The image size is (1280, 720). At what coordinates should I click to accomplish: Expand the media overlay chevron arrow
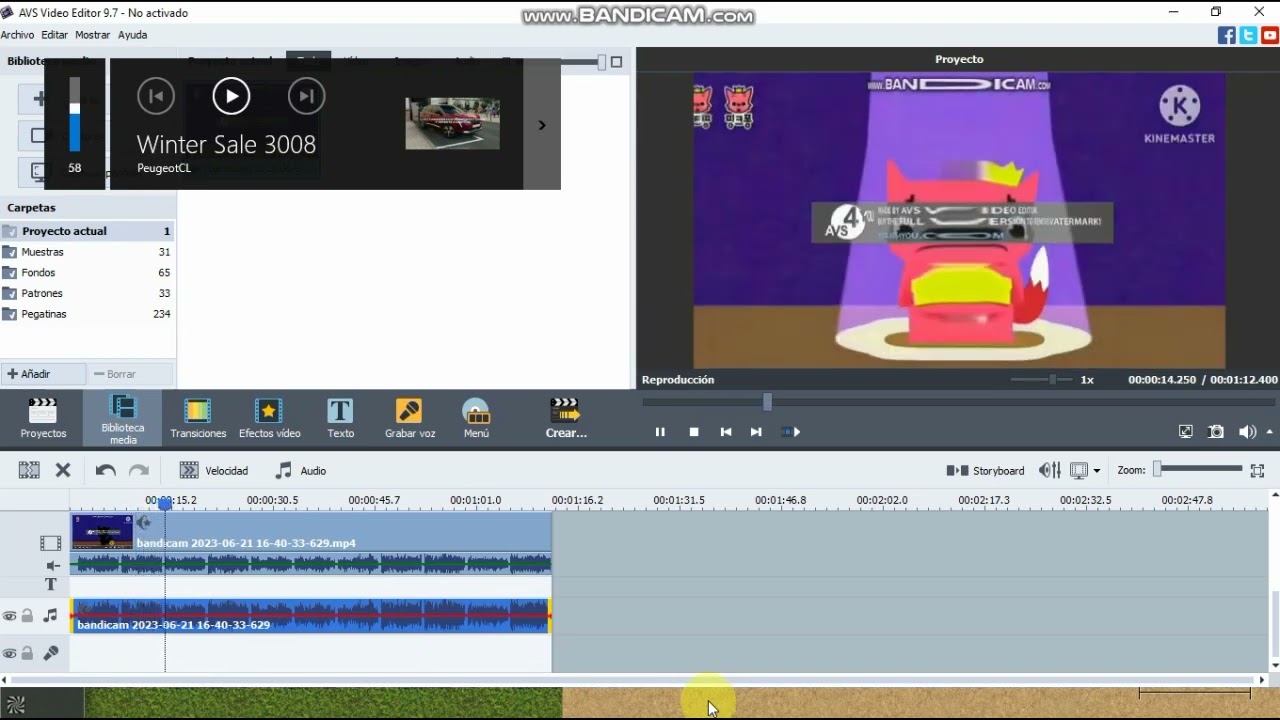pyautogui.click(x=542, y=125)
